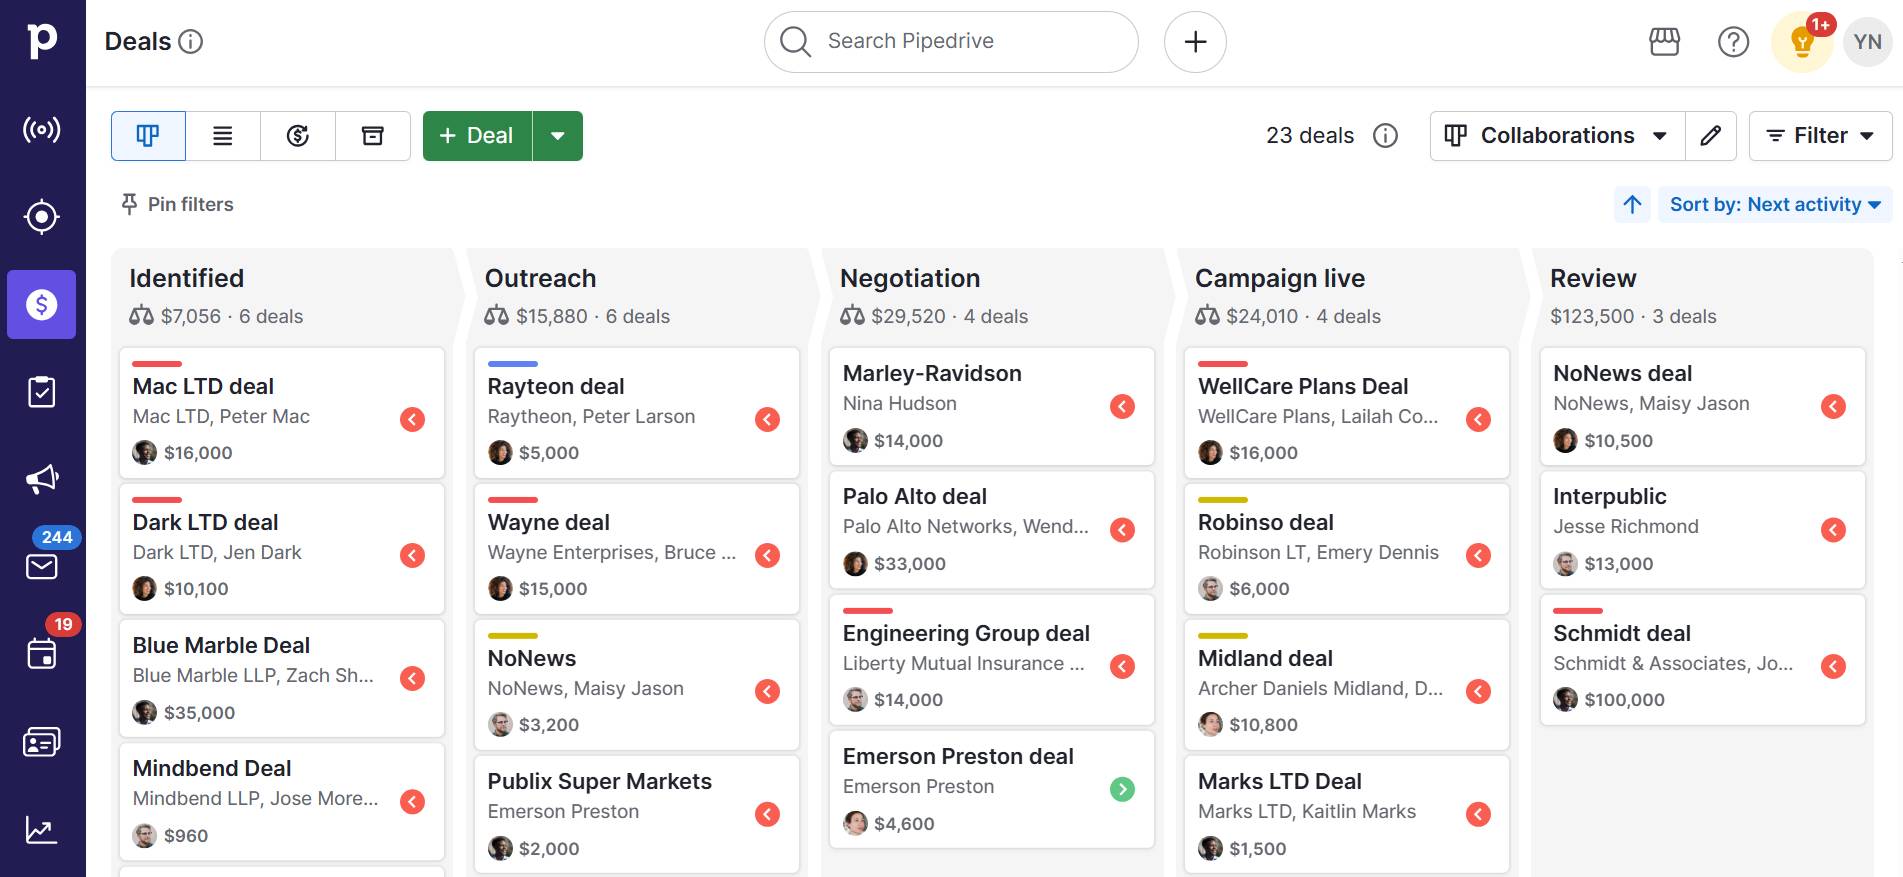Viewport: 1903px width, 877px height.
Task: Click activity icon on Rayteon deal
Action: point(767,419)
